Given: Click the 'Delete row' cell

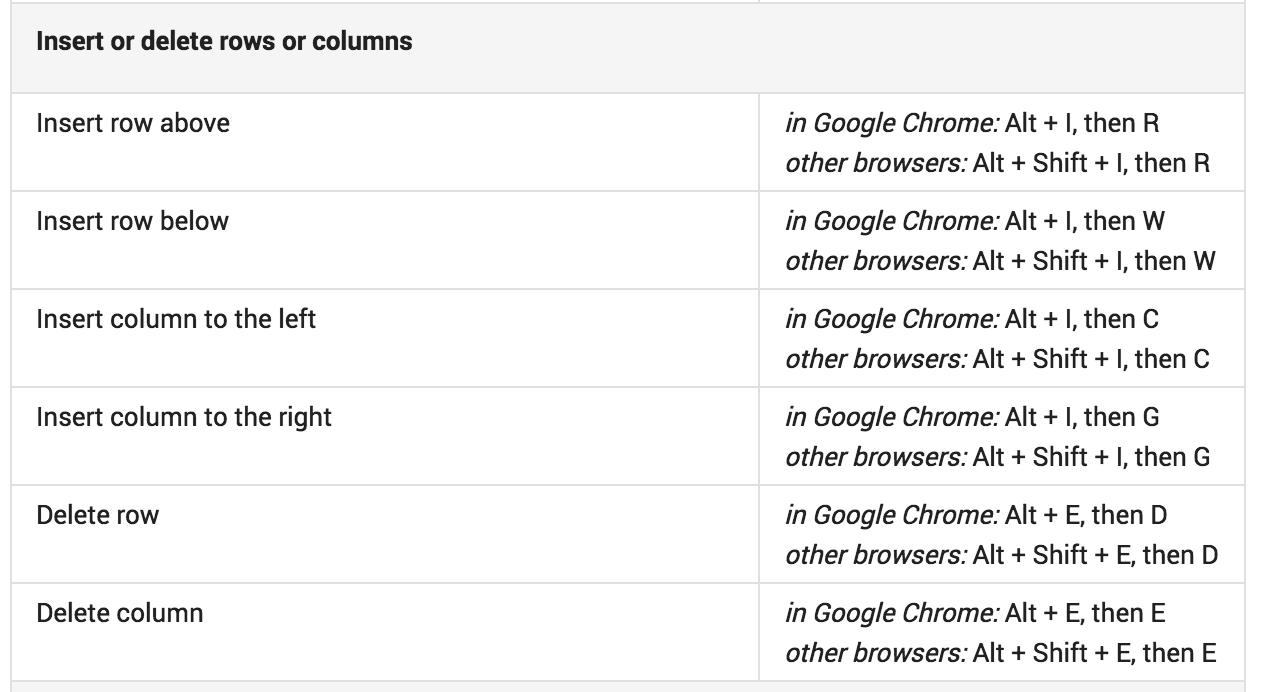Looking at the screenshot, I should click(x=98, y=515).
